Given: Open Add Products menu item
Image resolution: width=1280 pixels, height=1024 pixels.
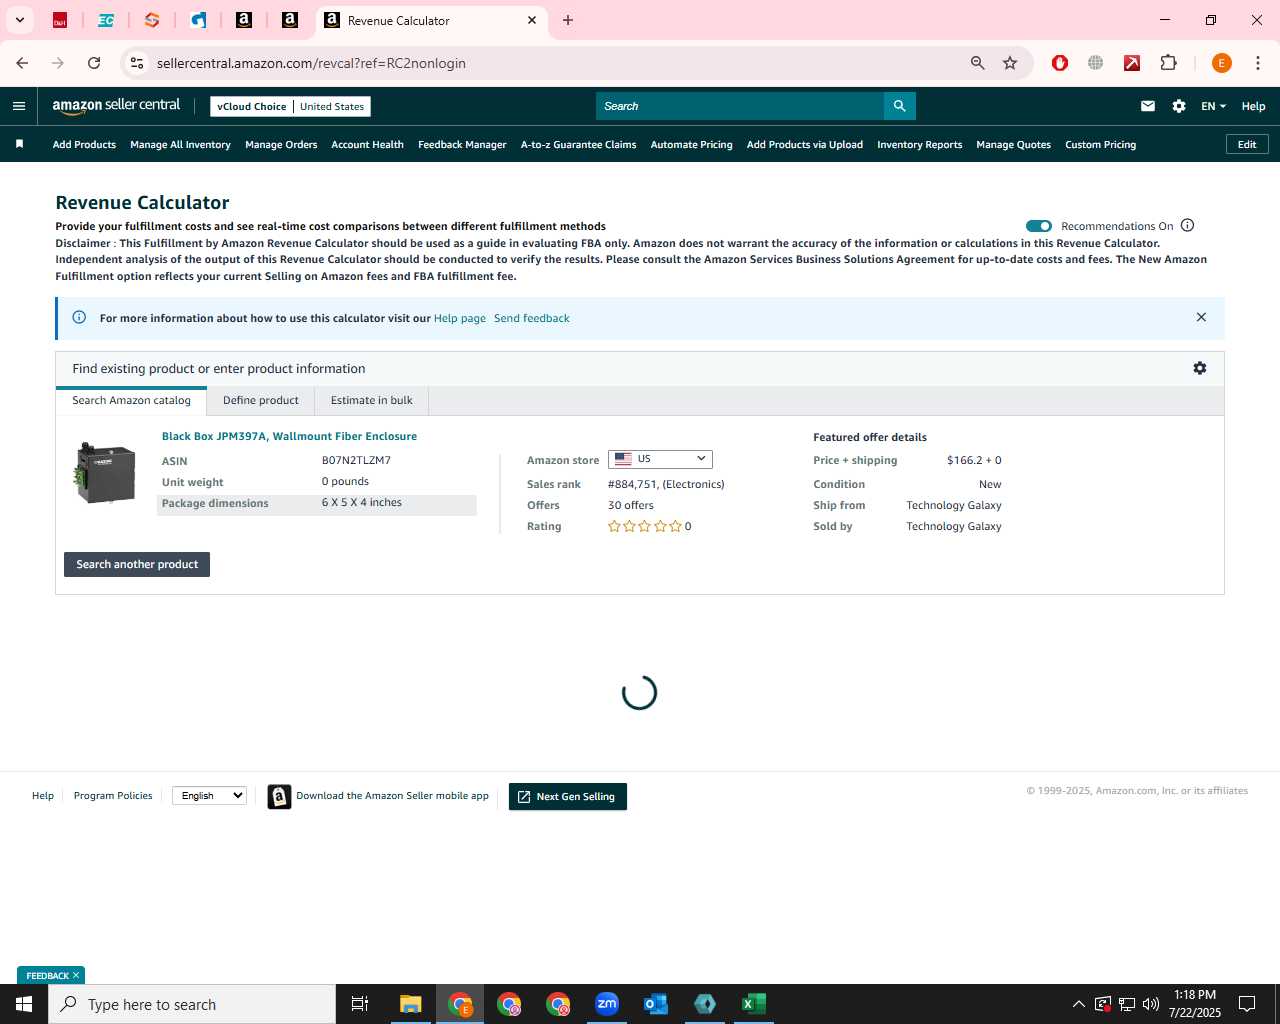Looking at the screenshot, I should click(84, 144).
